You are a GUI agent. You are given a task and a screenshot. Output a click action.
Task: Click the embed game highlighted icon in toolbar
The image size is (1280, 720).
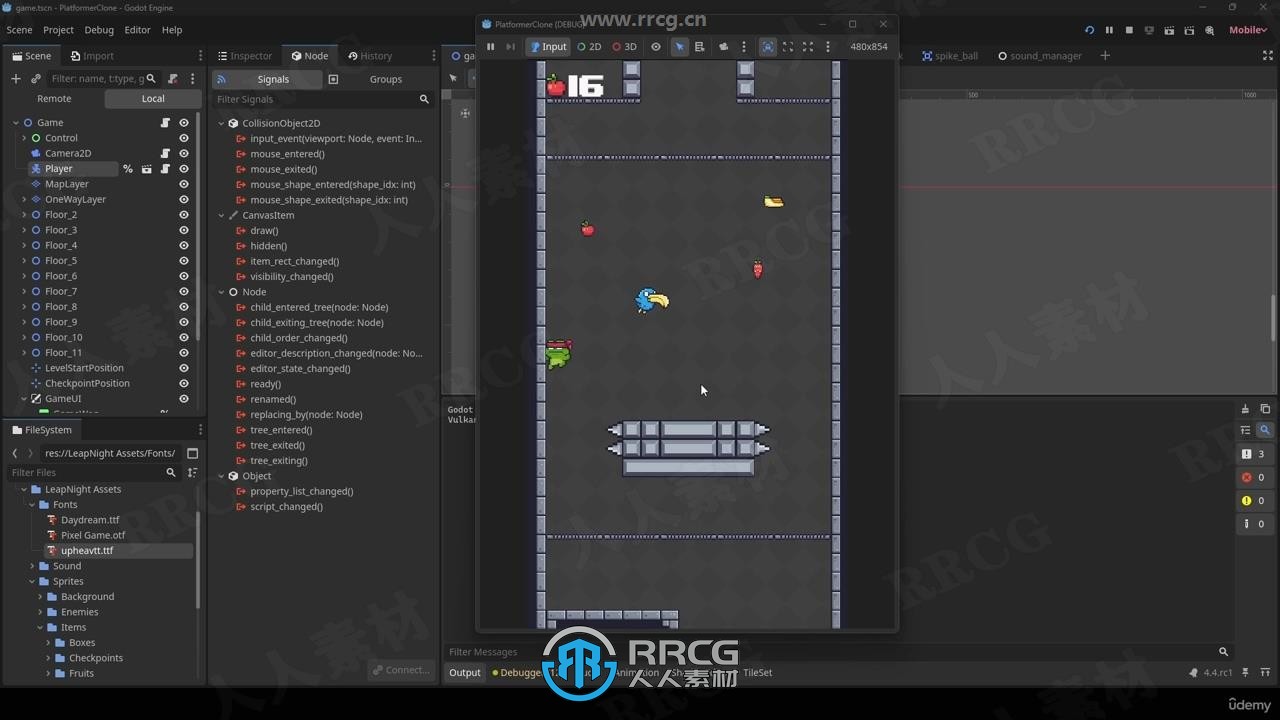(767, 47)
